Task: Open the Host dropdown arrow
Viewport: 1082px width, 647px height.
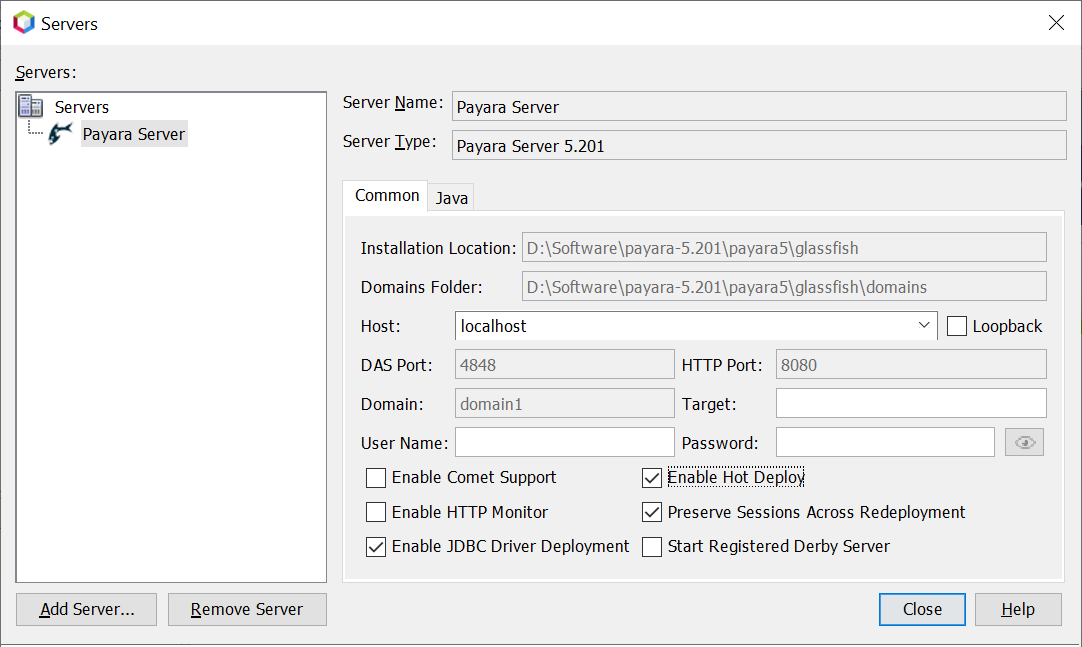Action: 923,326
